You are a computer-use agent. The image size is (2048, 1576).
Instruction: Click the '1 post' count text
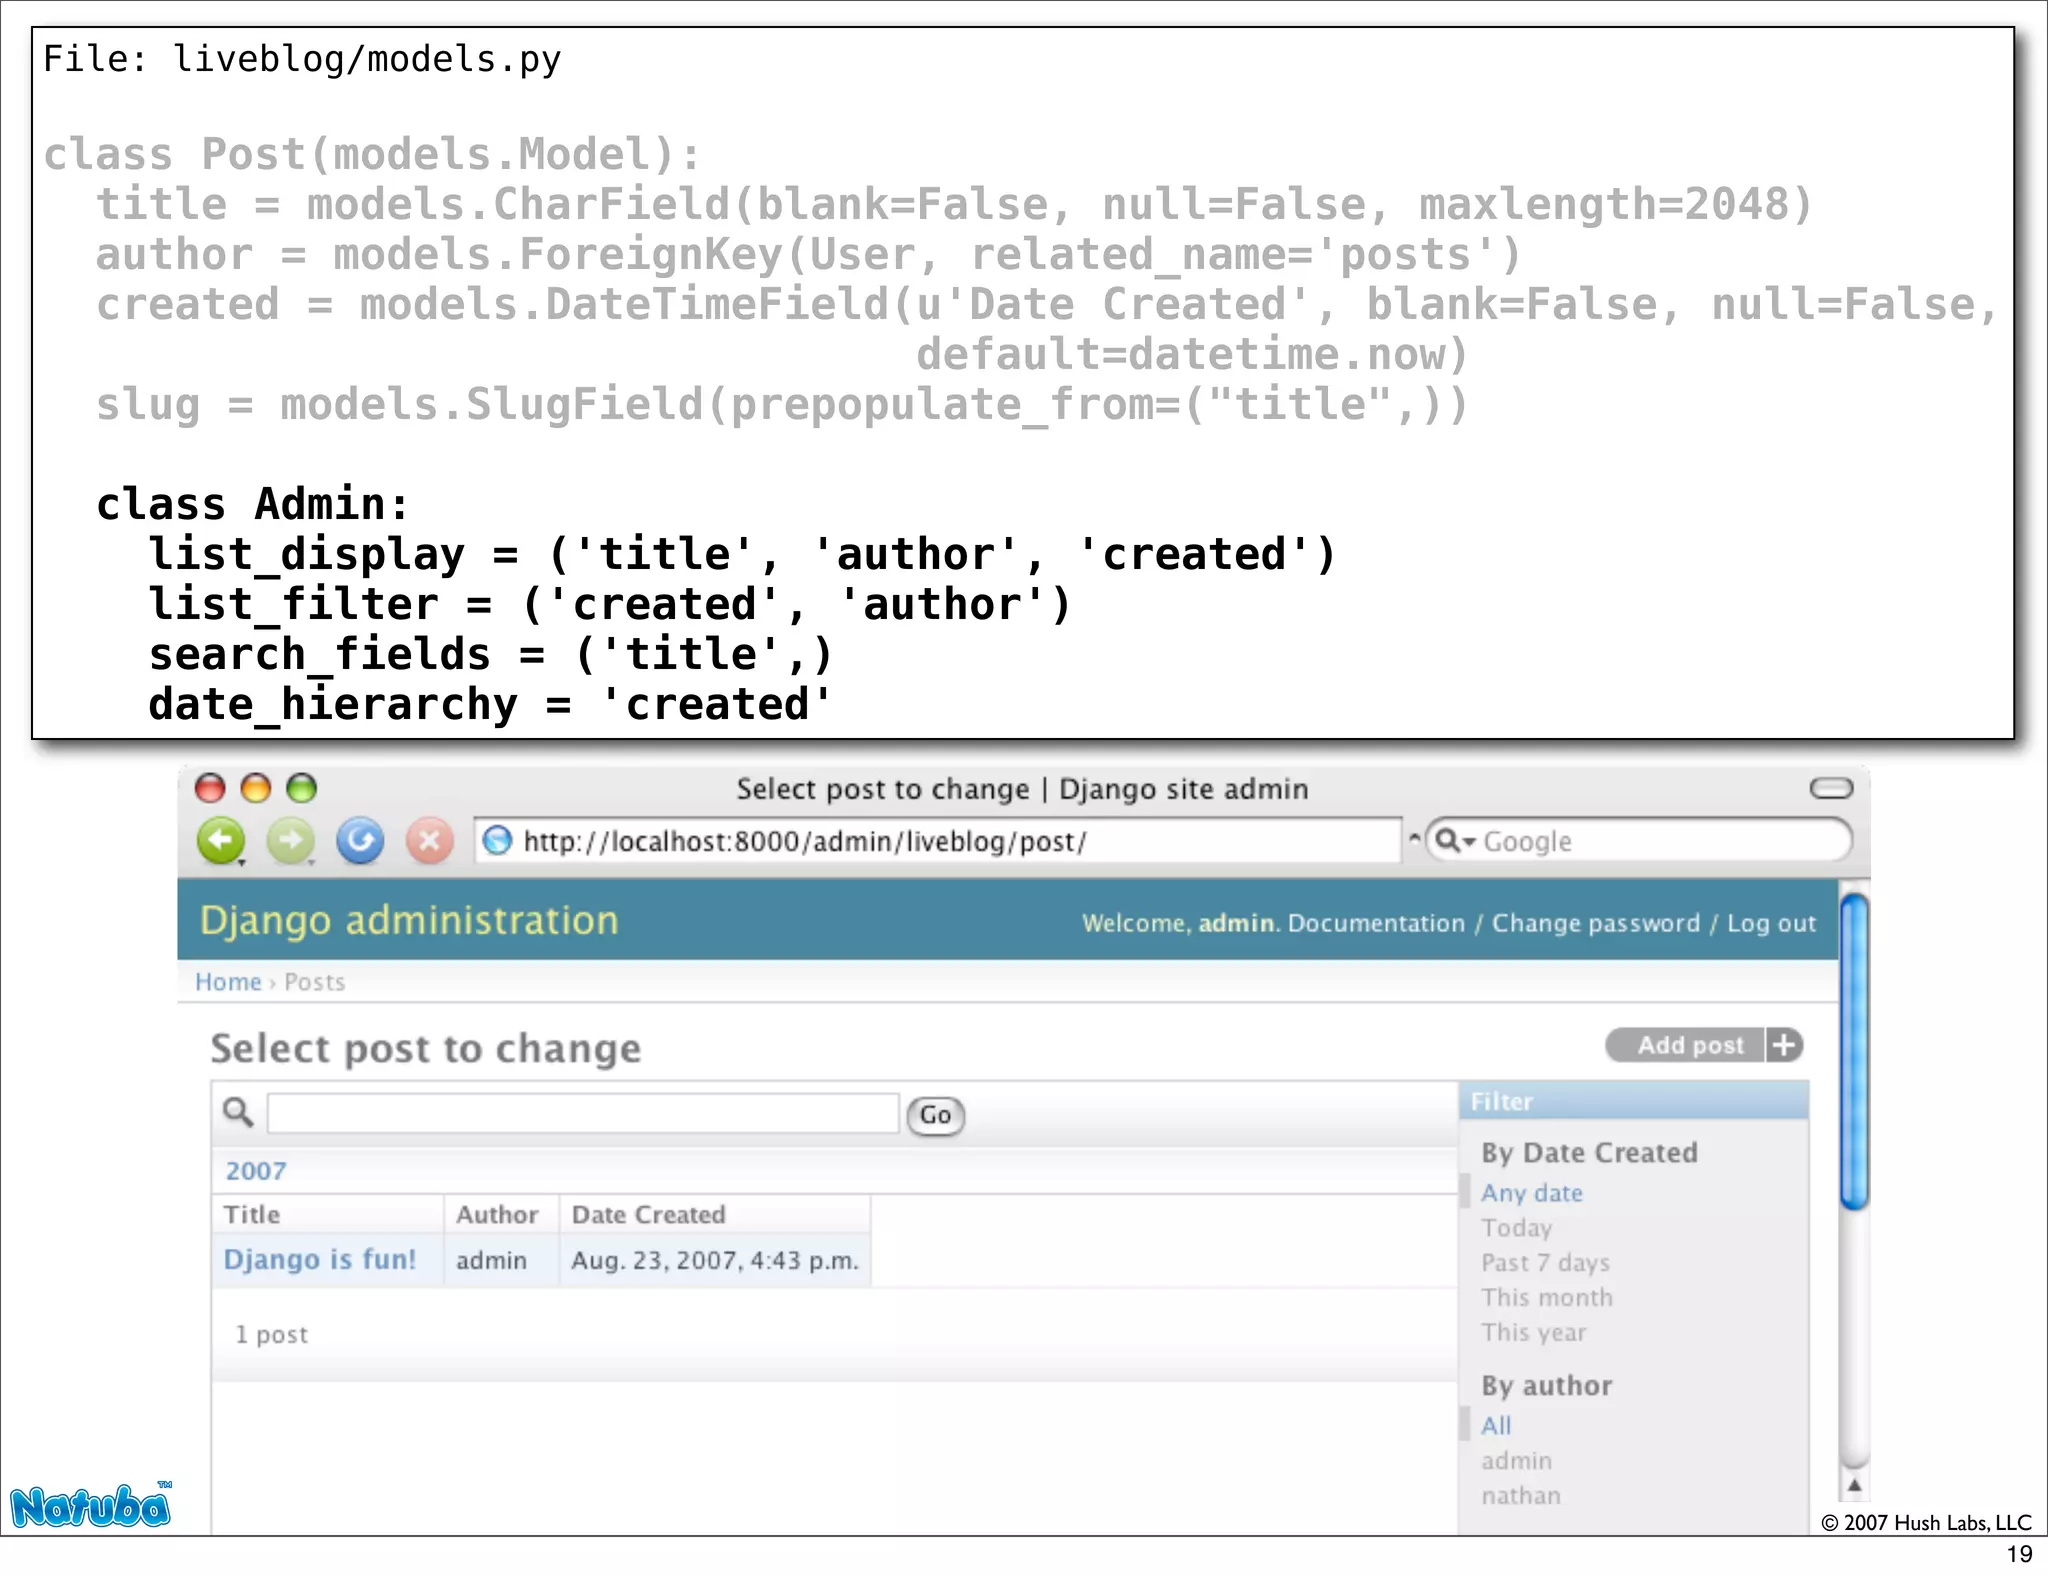[272, 1335]
